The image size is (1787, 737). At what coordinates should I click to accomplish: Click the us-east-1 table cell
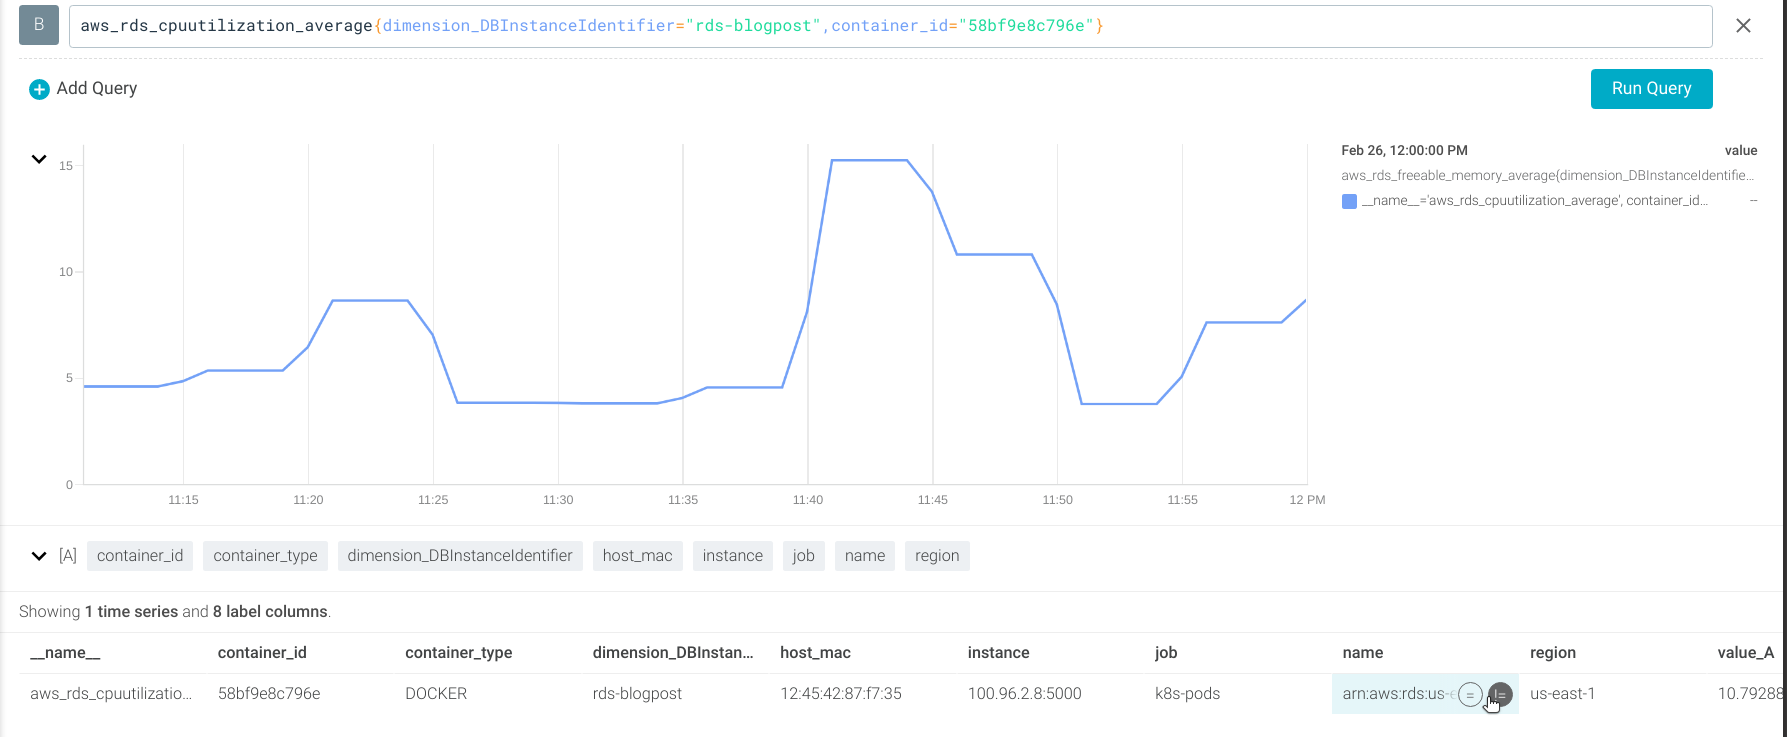[1562, 694]
